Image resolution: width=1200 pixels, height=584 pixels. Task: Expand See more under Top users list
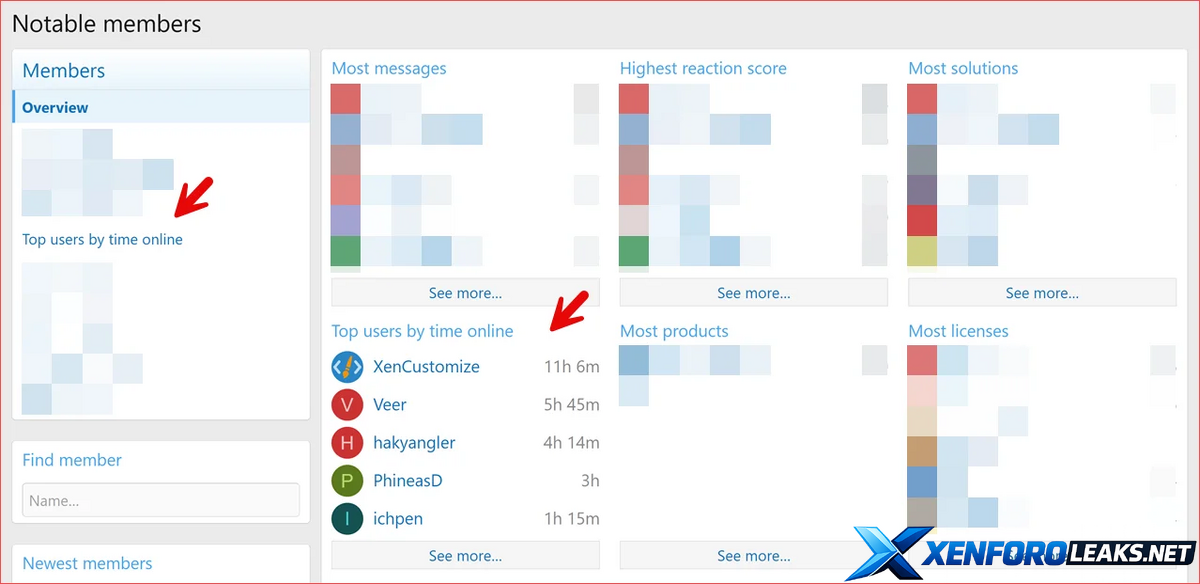pyautogui.click(x=465, y=556)
